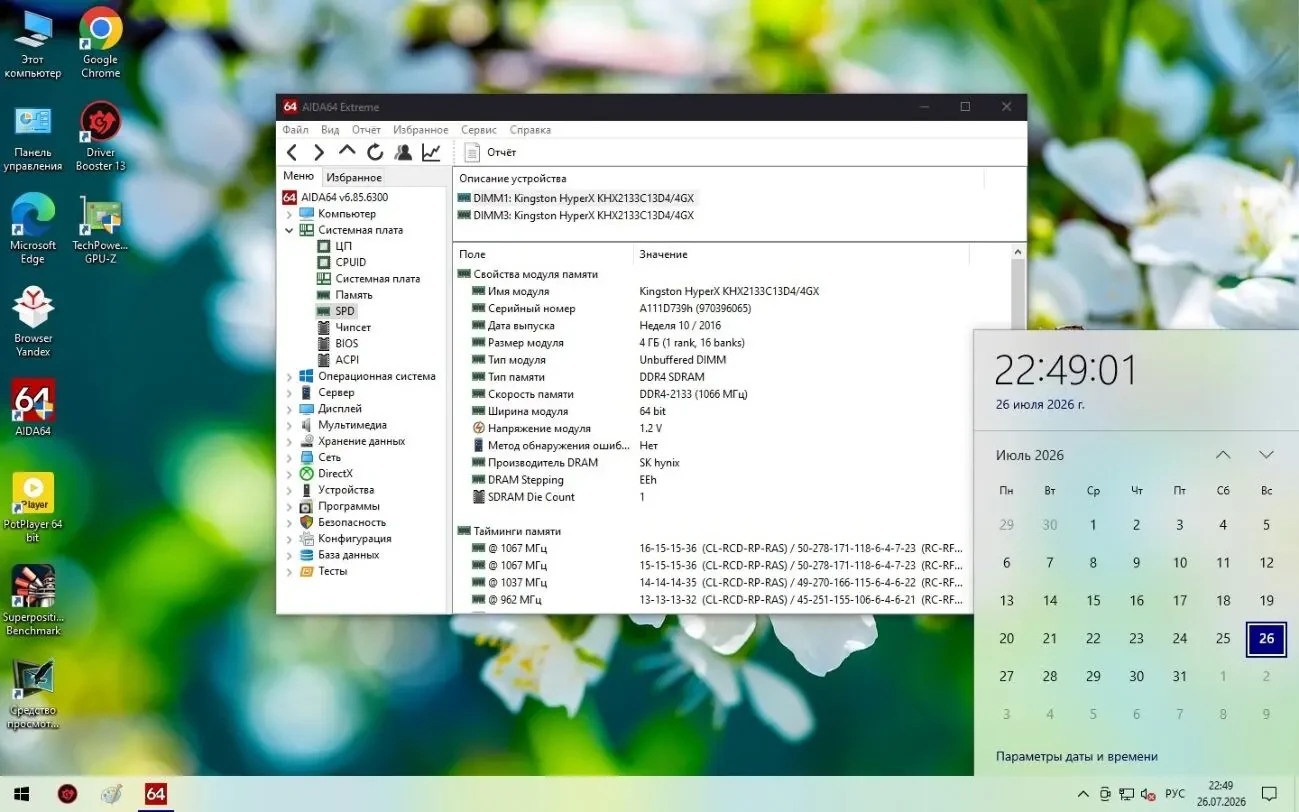Select ACPI in the tree

347,360
